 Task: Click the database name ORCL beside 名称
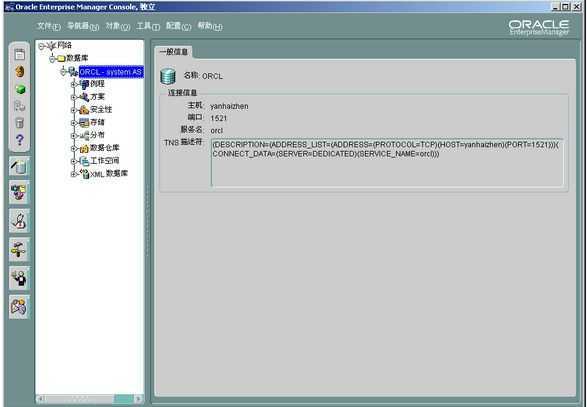point(212,76)
